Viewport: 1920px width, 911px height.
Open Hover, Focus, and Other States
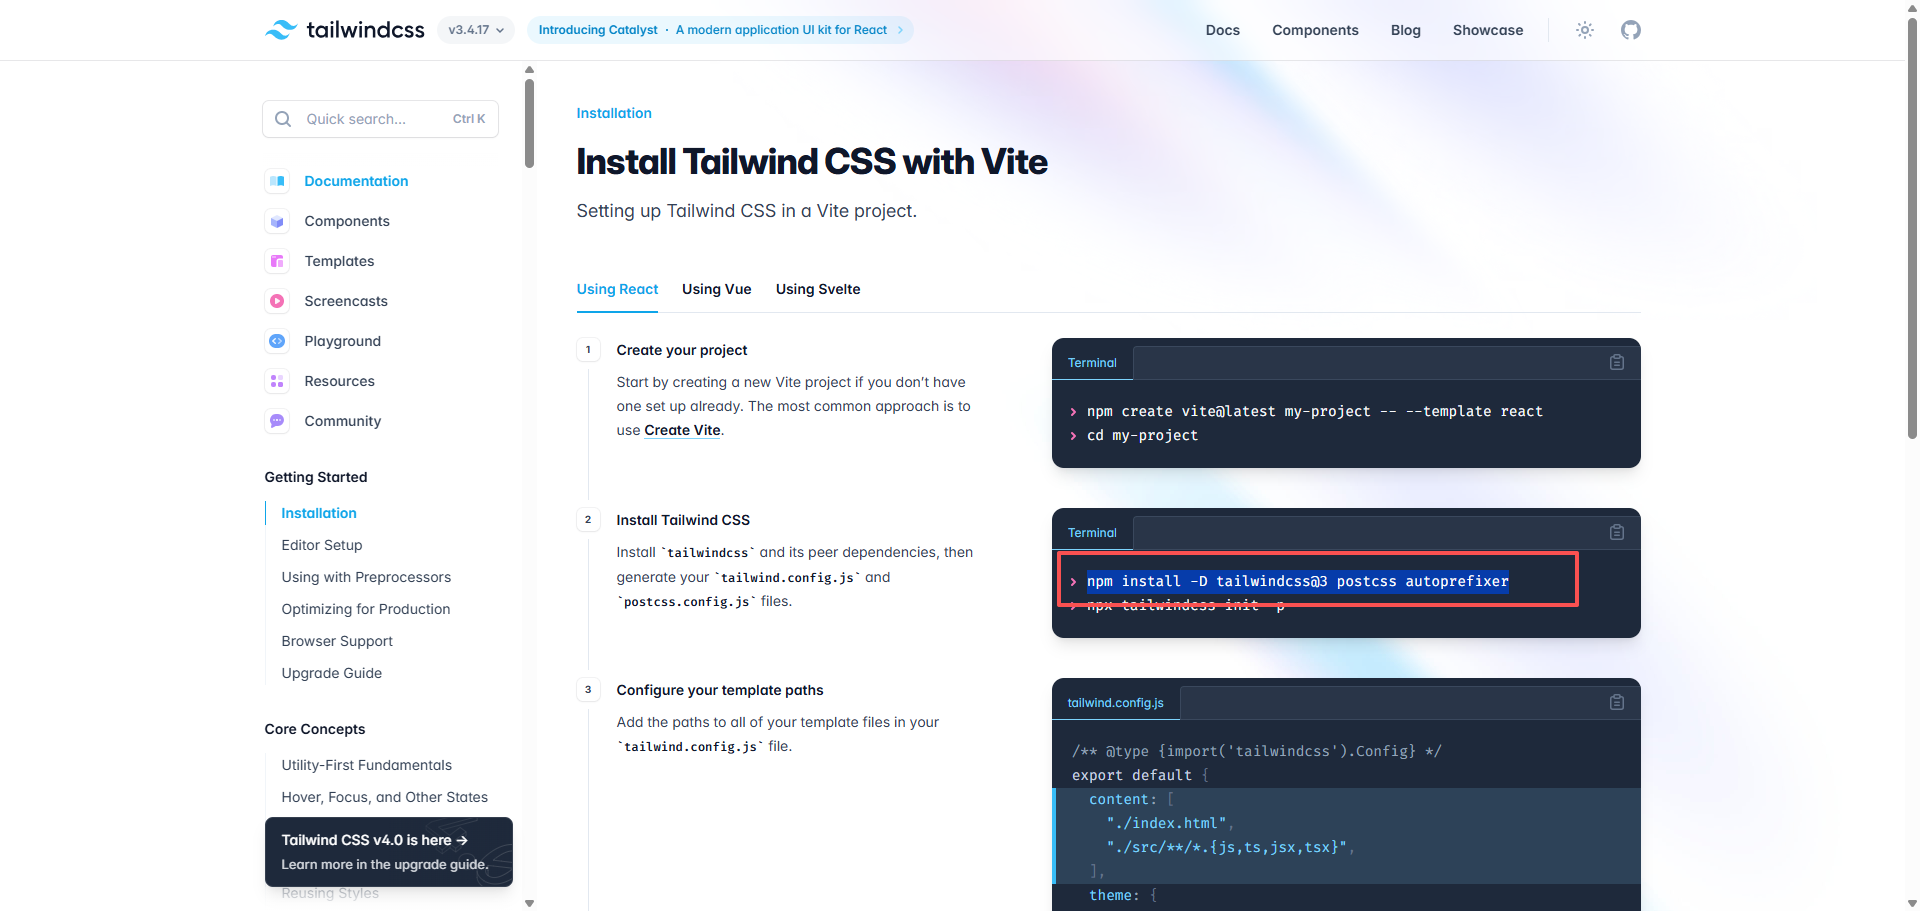click(x=384, y=797)
